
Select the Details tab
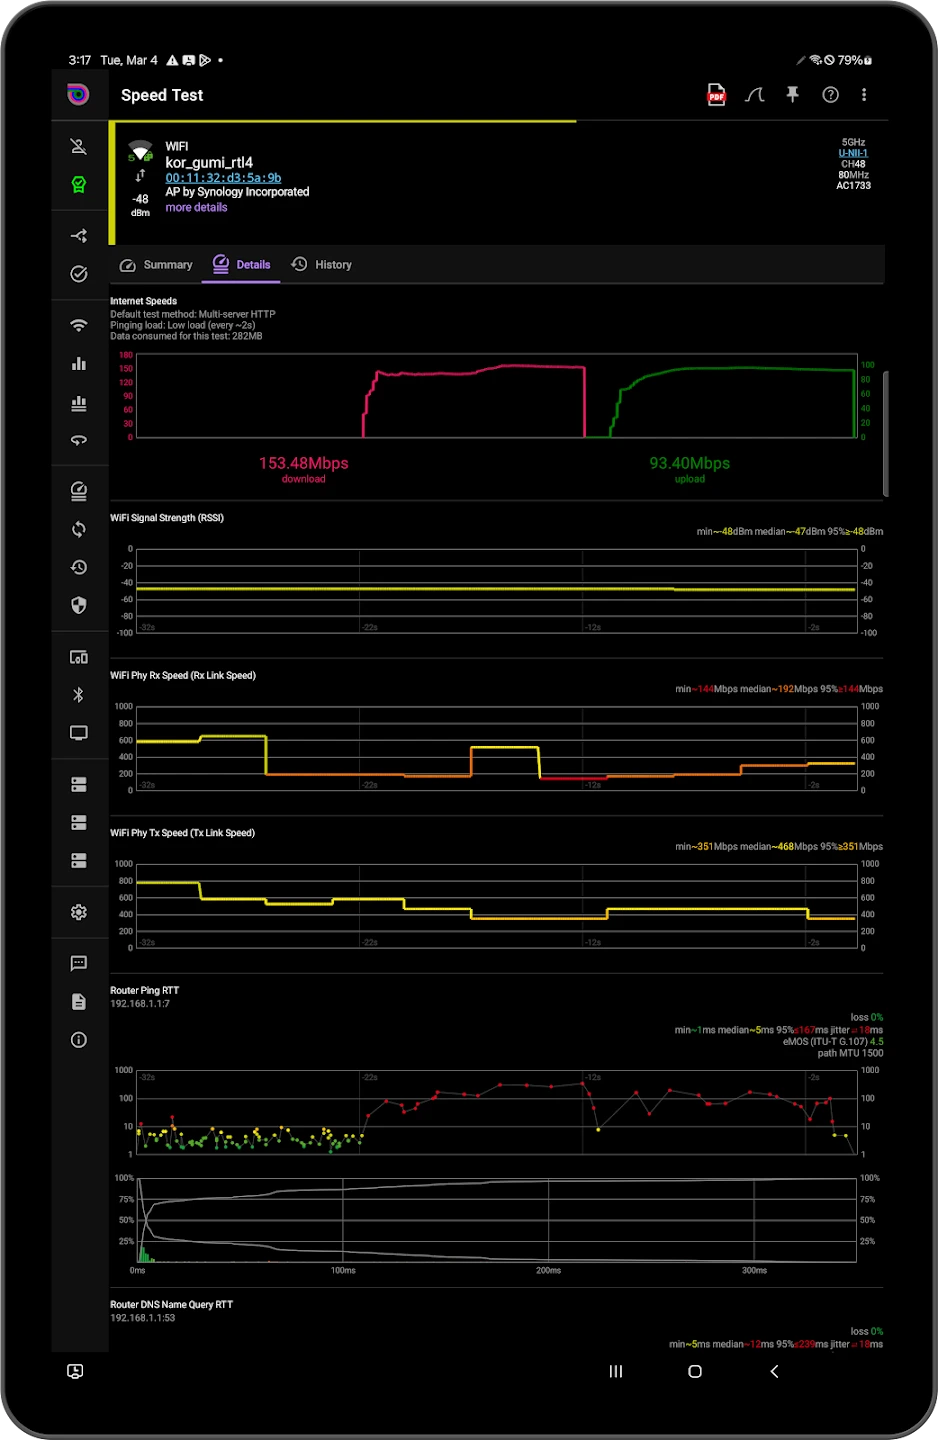(241, 265)
